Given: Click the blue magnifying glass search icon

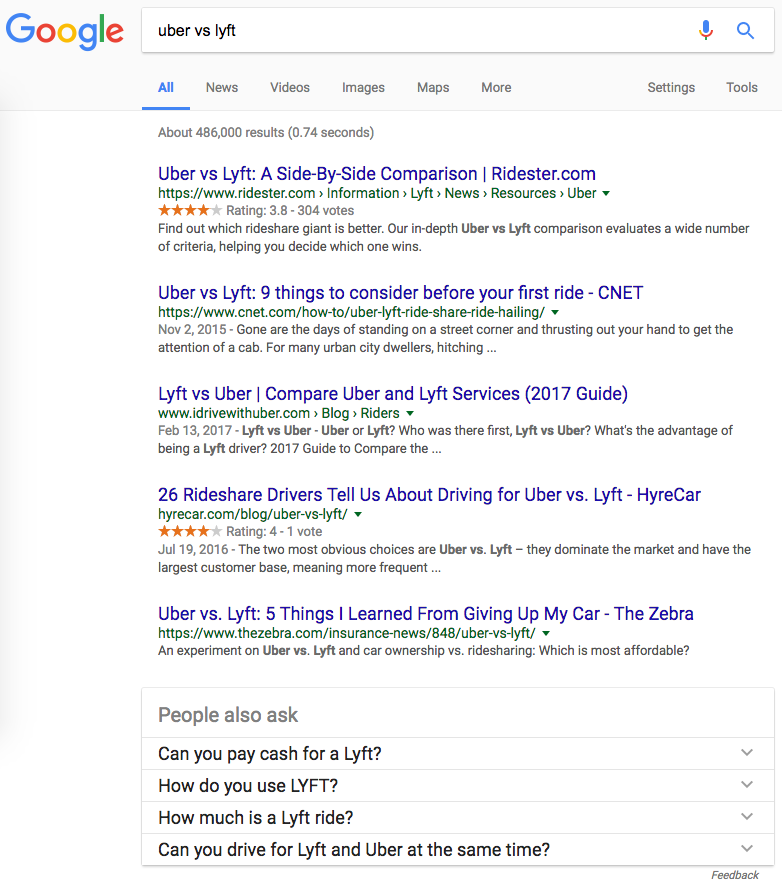Looking at the screenshot, I should coord(745,31).
